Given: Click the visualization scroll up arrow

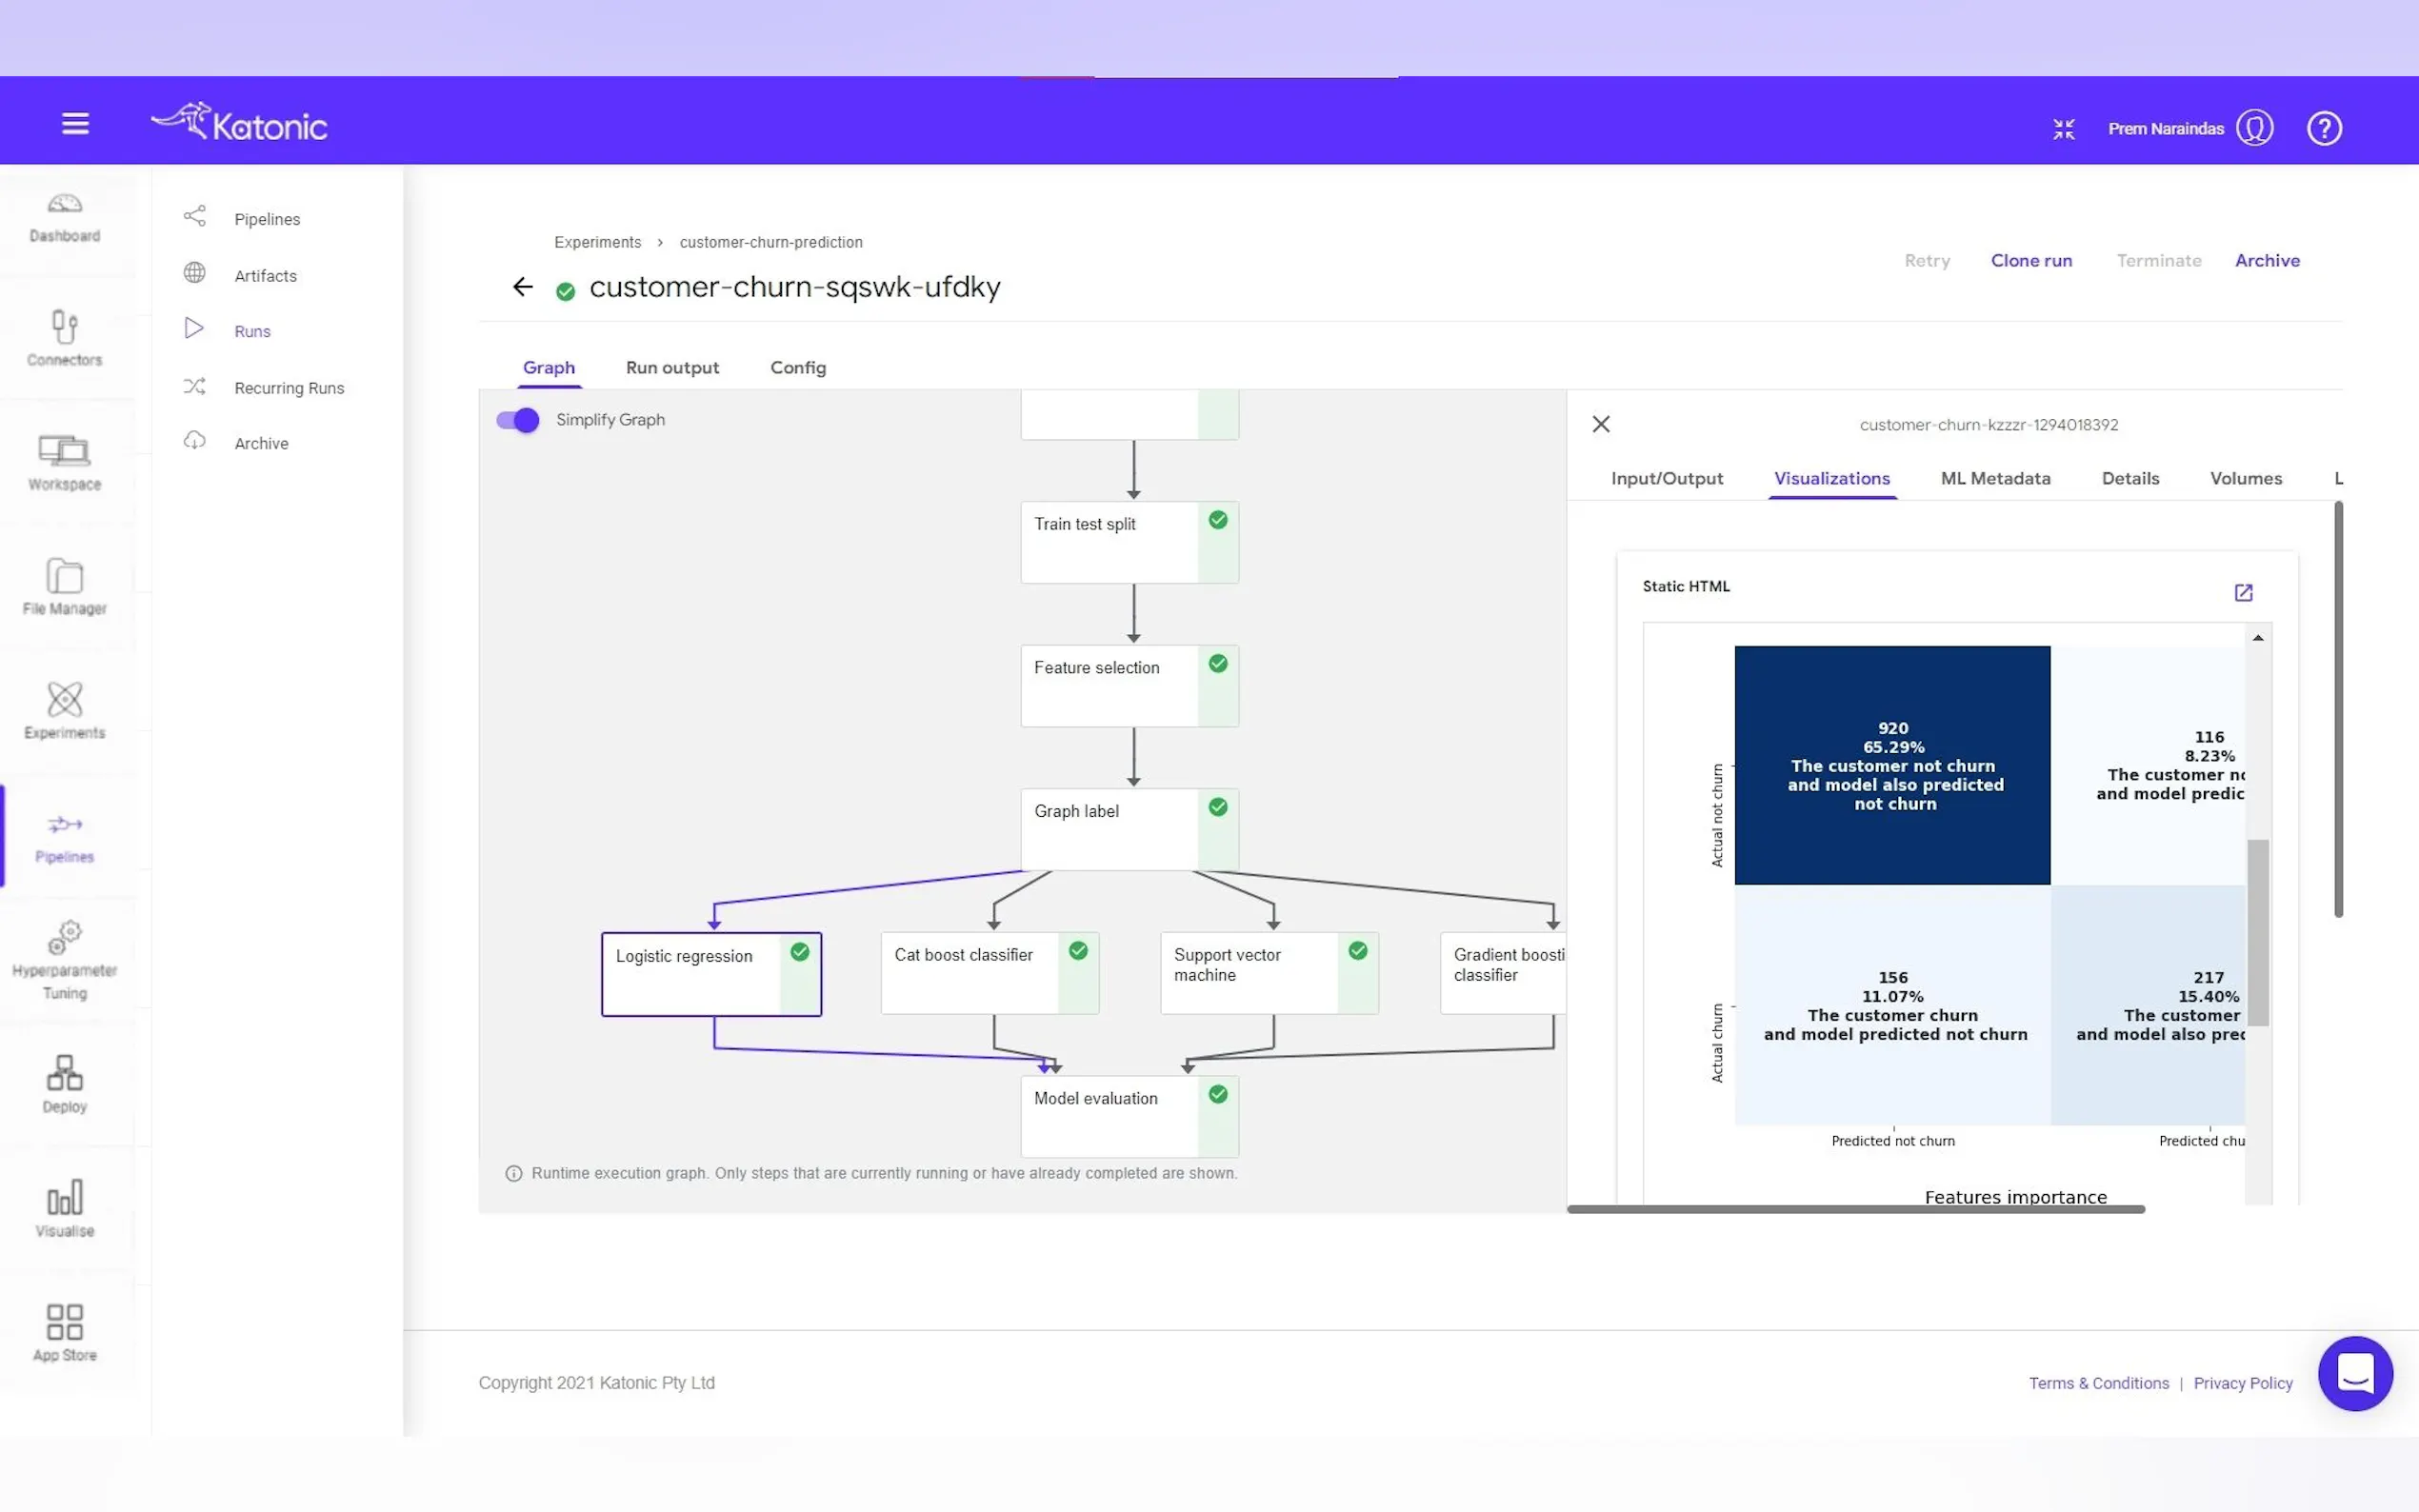Looking at the screenshot, I should (2257, 638).
